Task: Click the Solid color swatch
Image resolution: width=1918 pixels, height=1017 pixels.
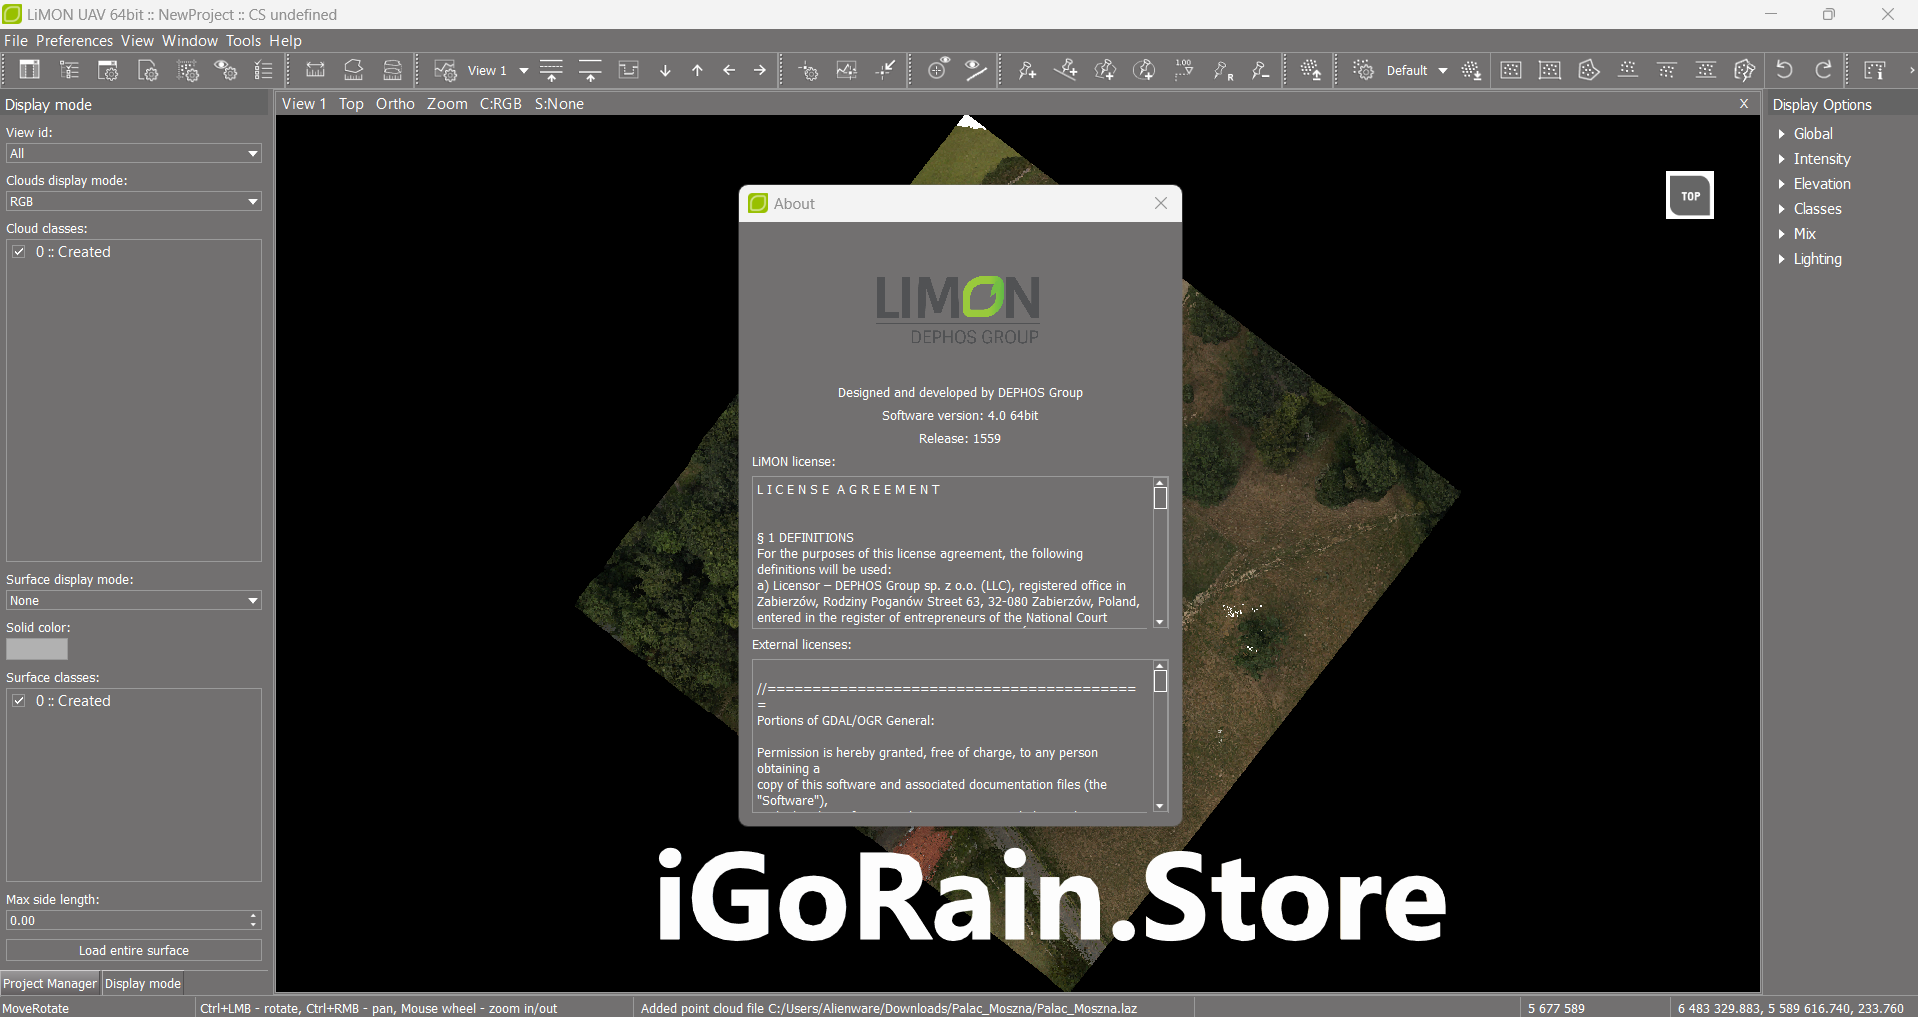Action: (x=37, y=649)
